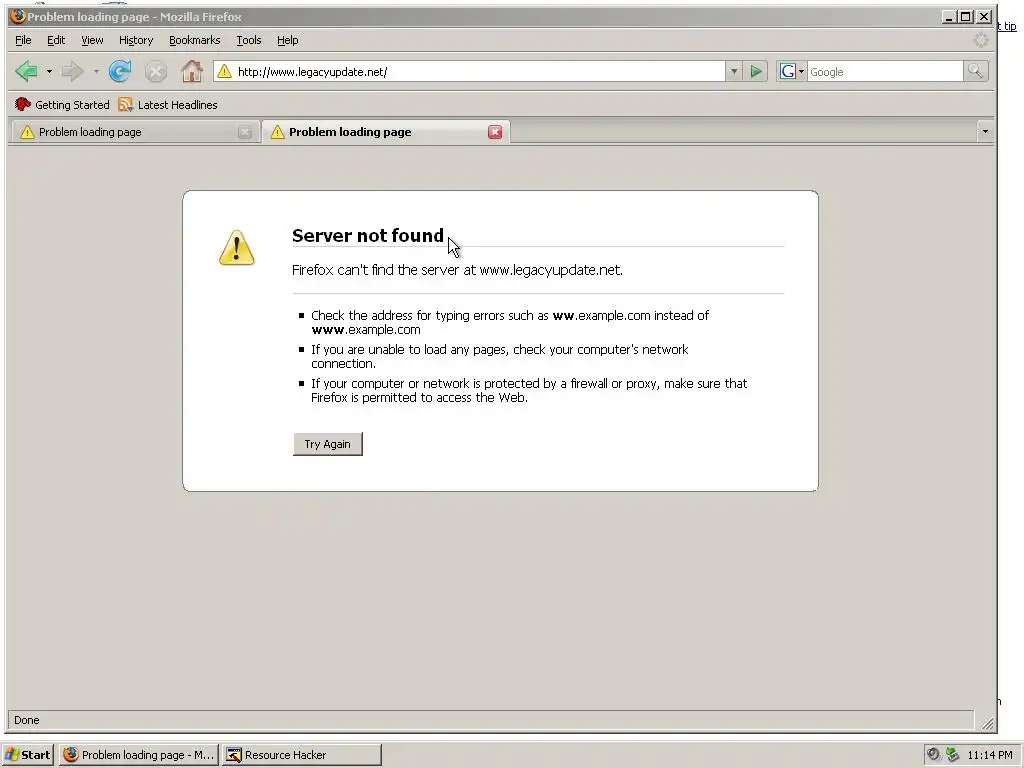Click the warning icon in address bar
Image resolution: width=1024 pixels, height=768 pixels.
pos(224,71)
